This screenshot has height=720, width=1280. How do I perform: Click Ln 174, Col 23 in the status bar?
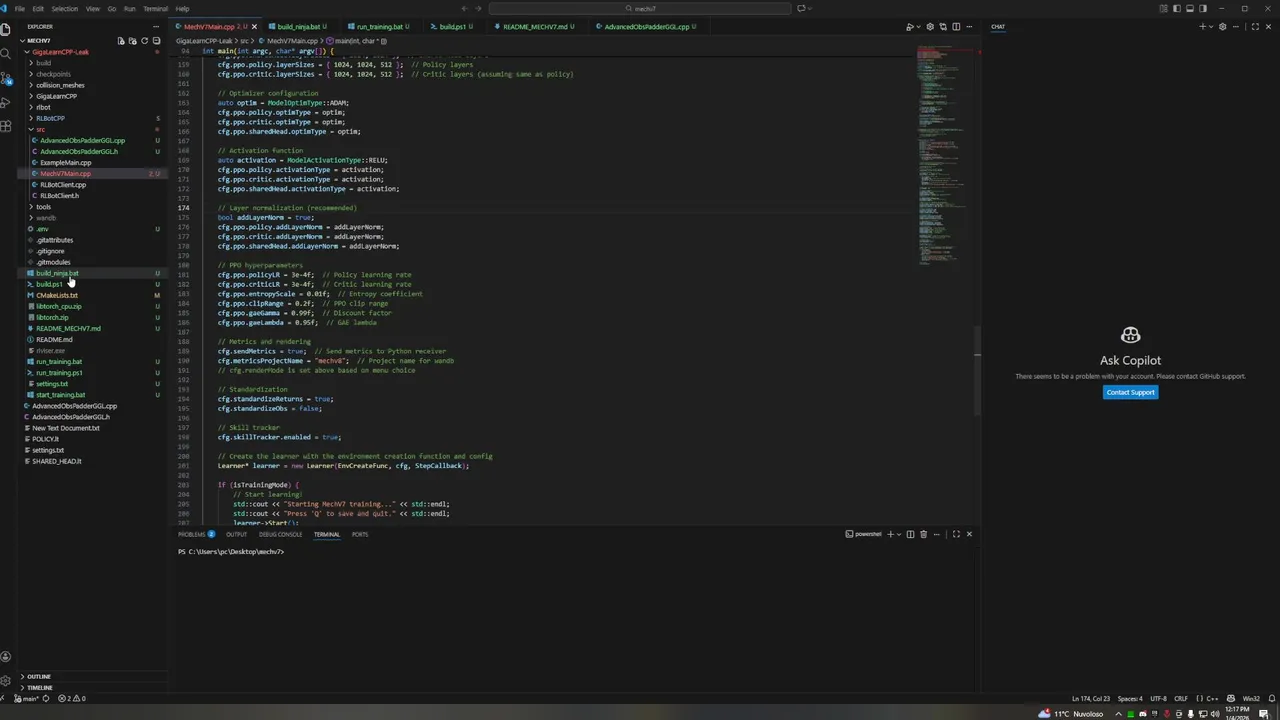tap(1091, 699)
